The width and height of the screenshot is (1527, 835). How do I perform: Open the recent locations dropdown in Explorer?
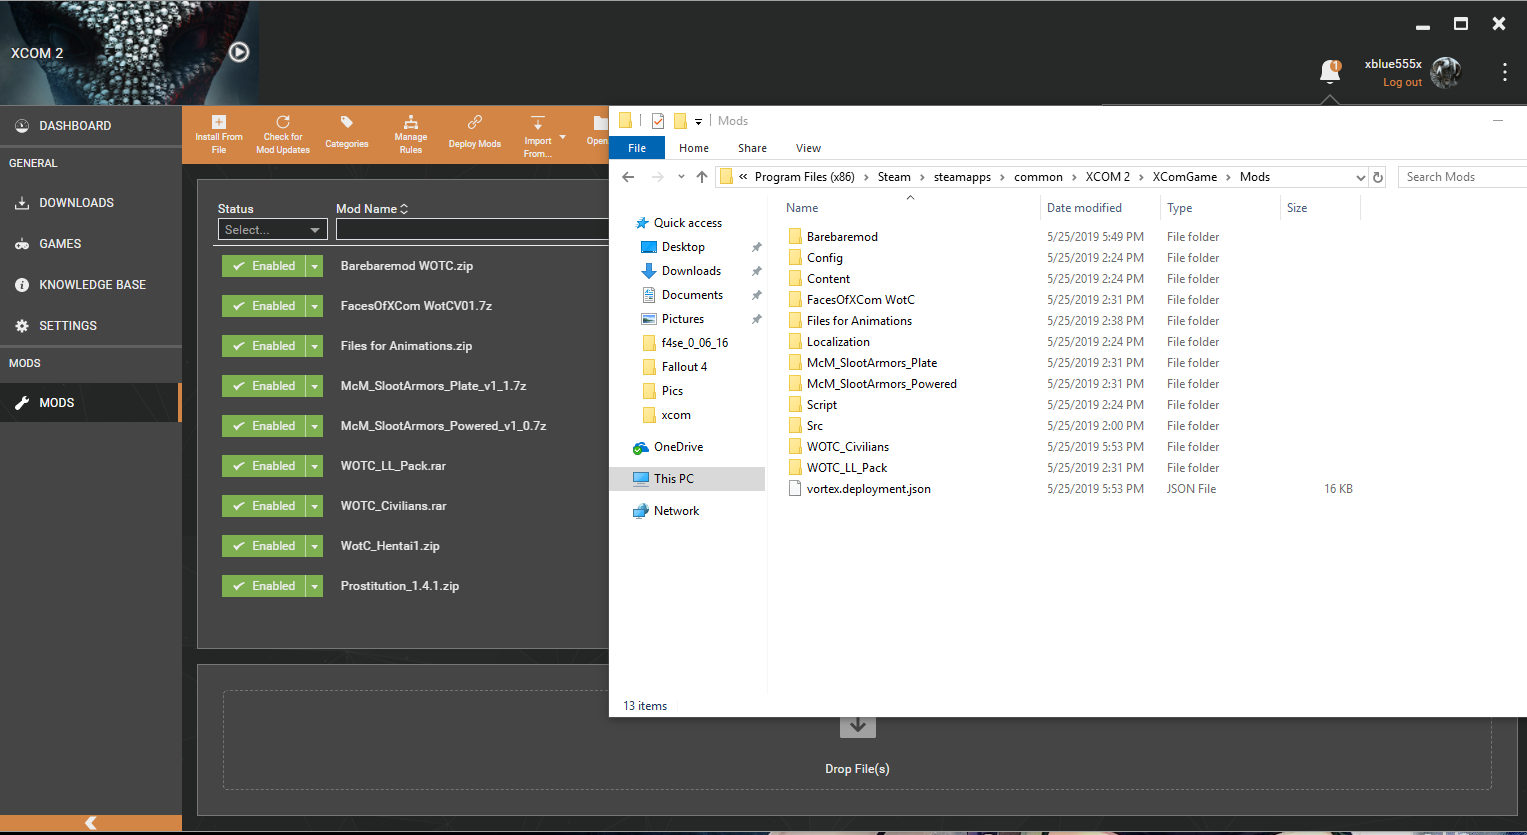pos(681,177)
